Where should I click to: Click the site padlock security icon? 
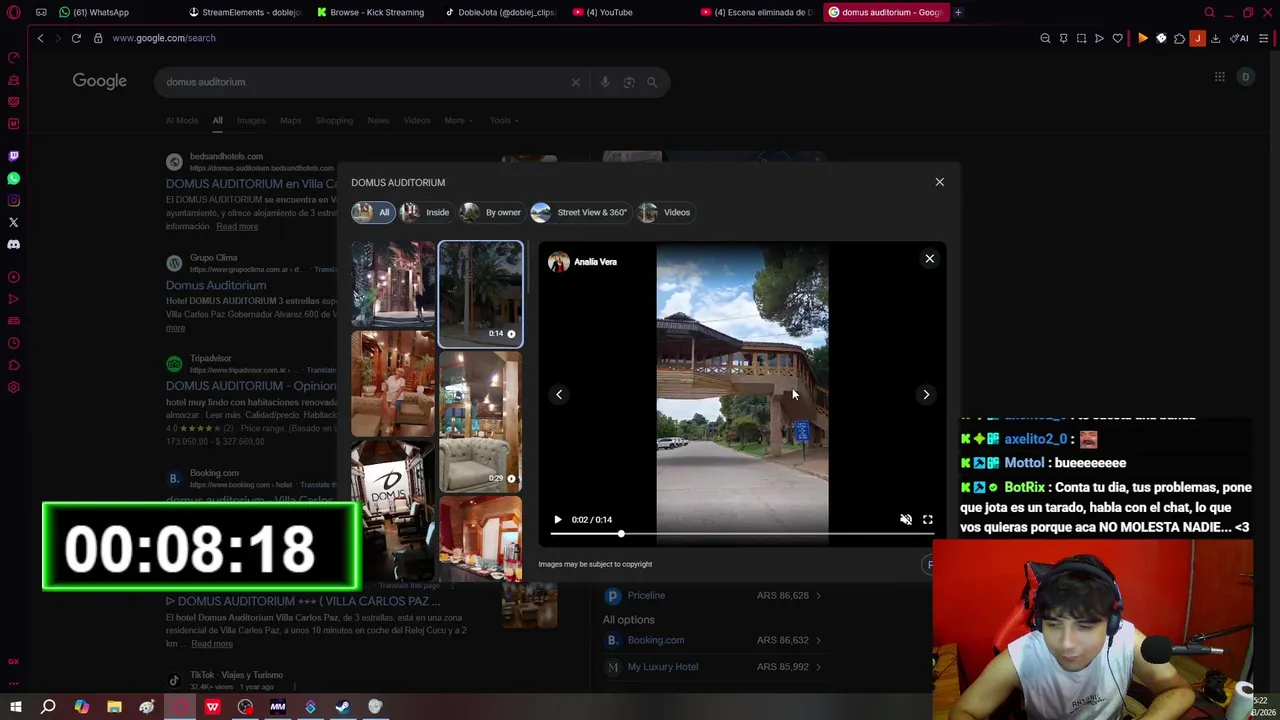point(98,38)
